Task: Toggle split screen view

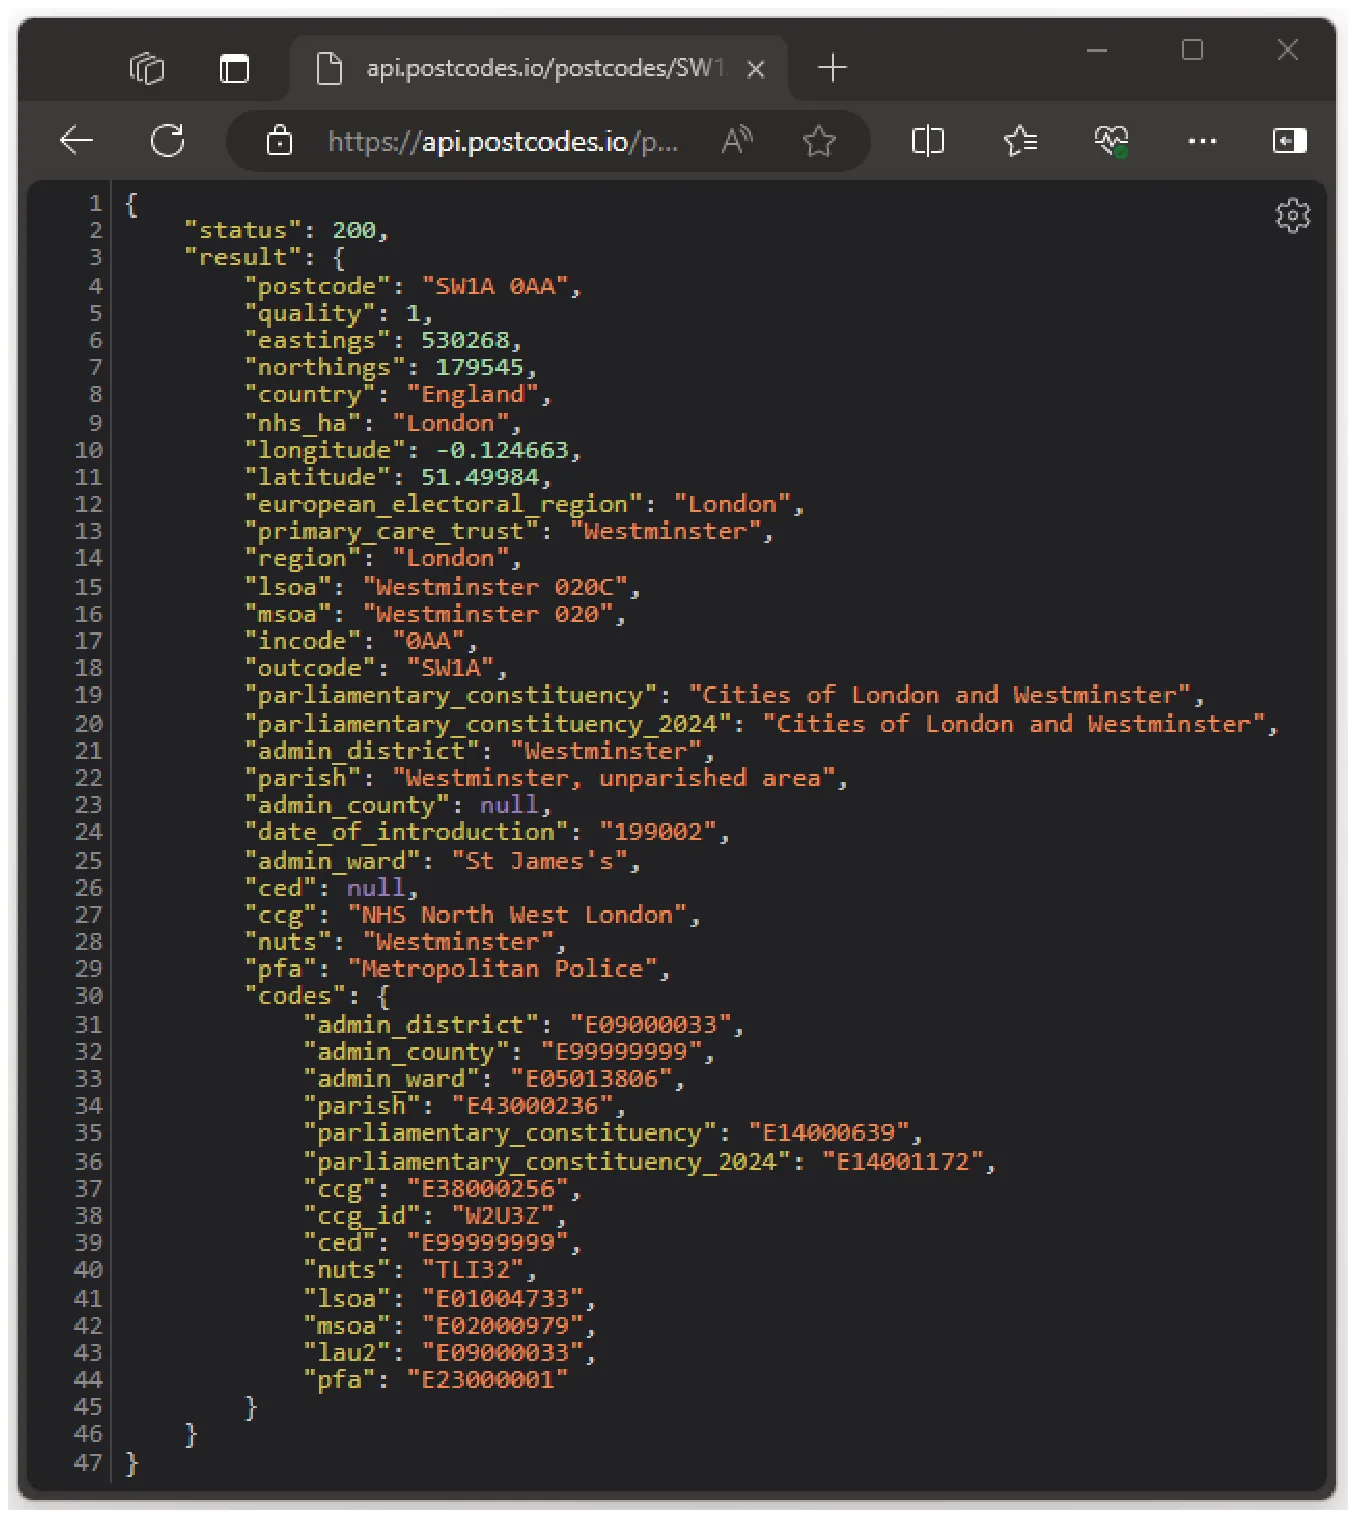Action: 928,140
